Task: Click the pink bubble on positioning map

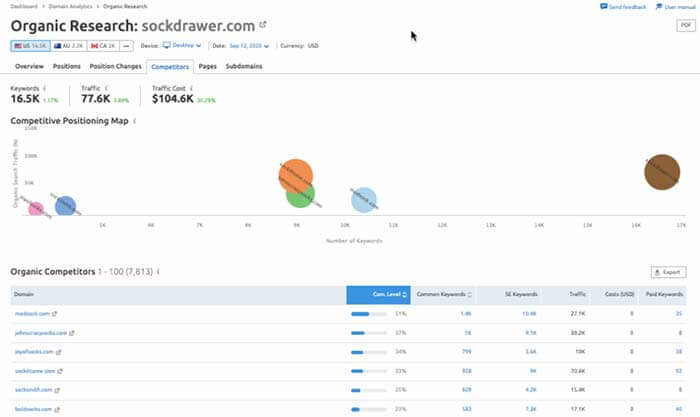Action: point(36,209)
